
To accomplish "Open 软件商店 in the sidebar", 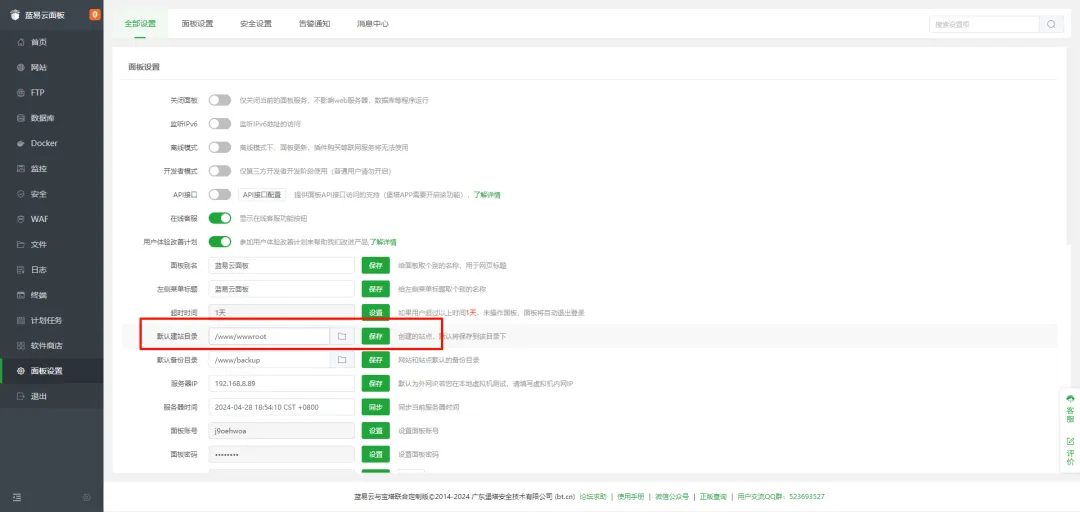I will (46, 345).
